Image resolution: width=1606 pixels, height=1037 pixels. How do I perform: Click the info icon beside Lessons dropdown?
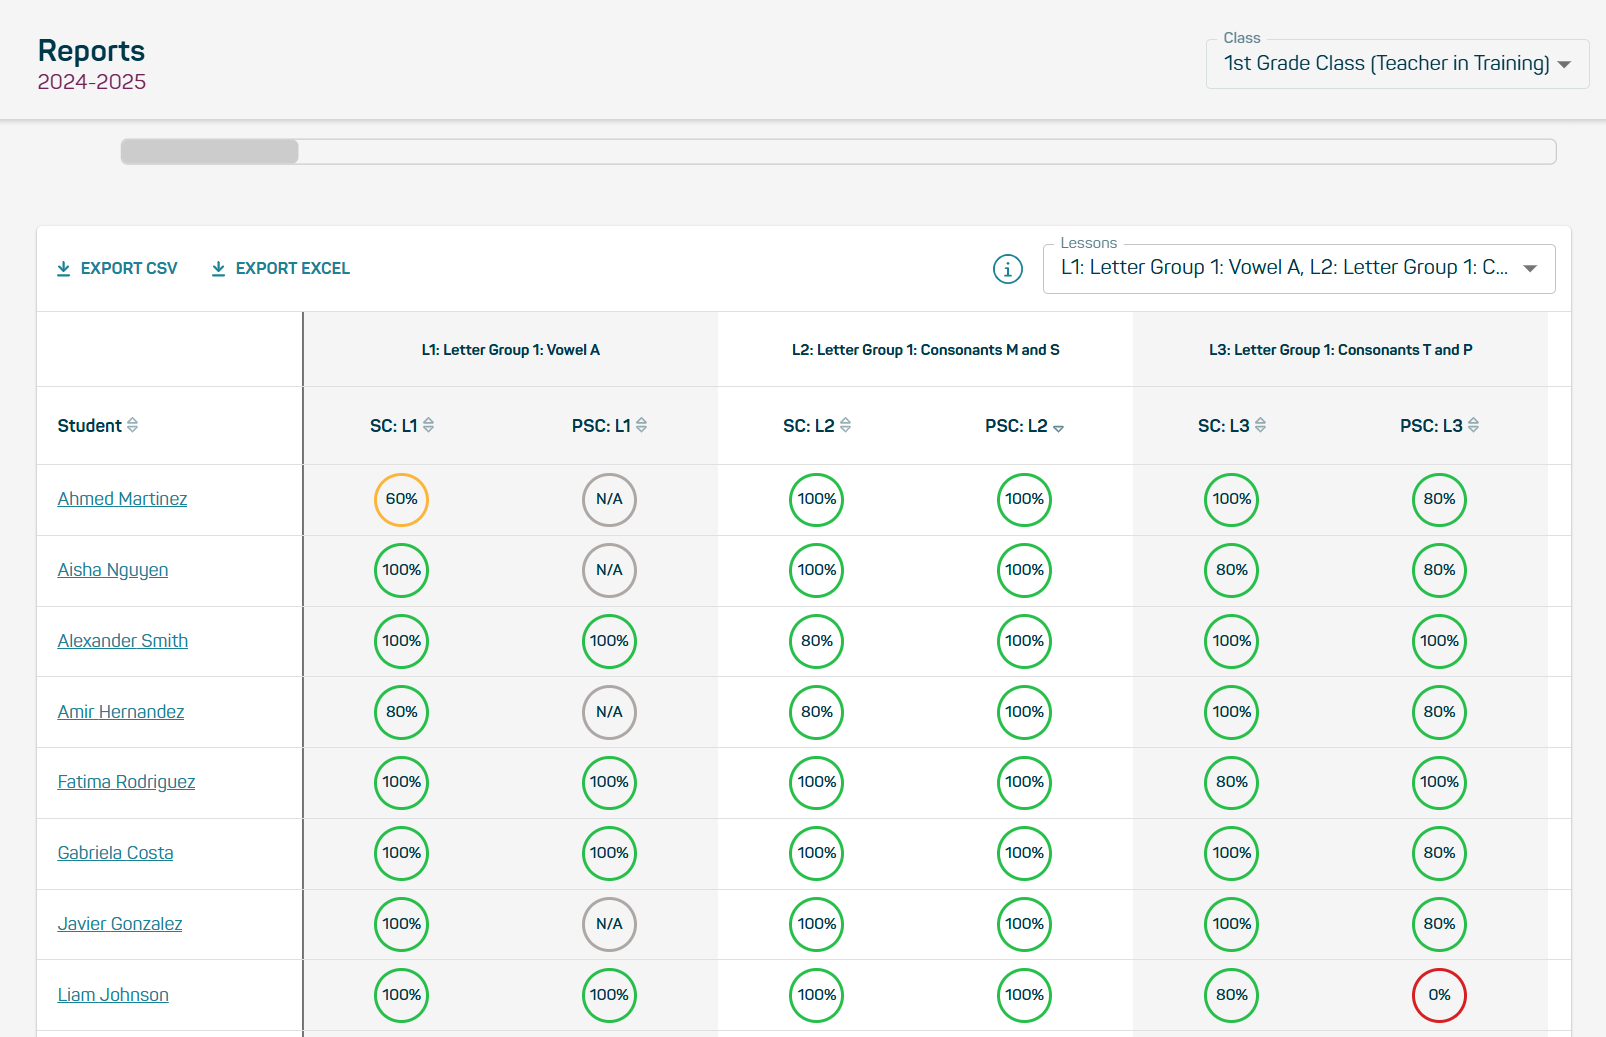point(1007,269)
